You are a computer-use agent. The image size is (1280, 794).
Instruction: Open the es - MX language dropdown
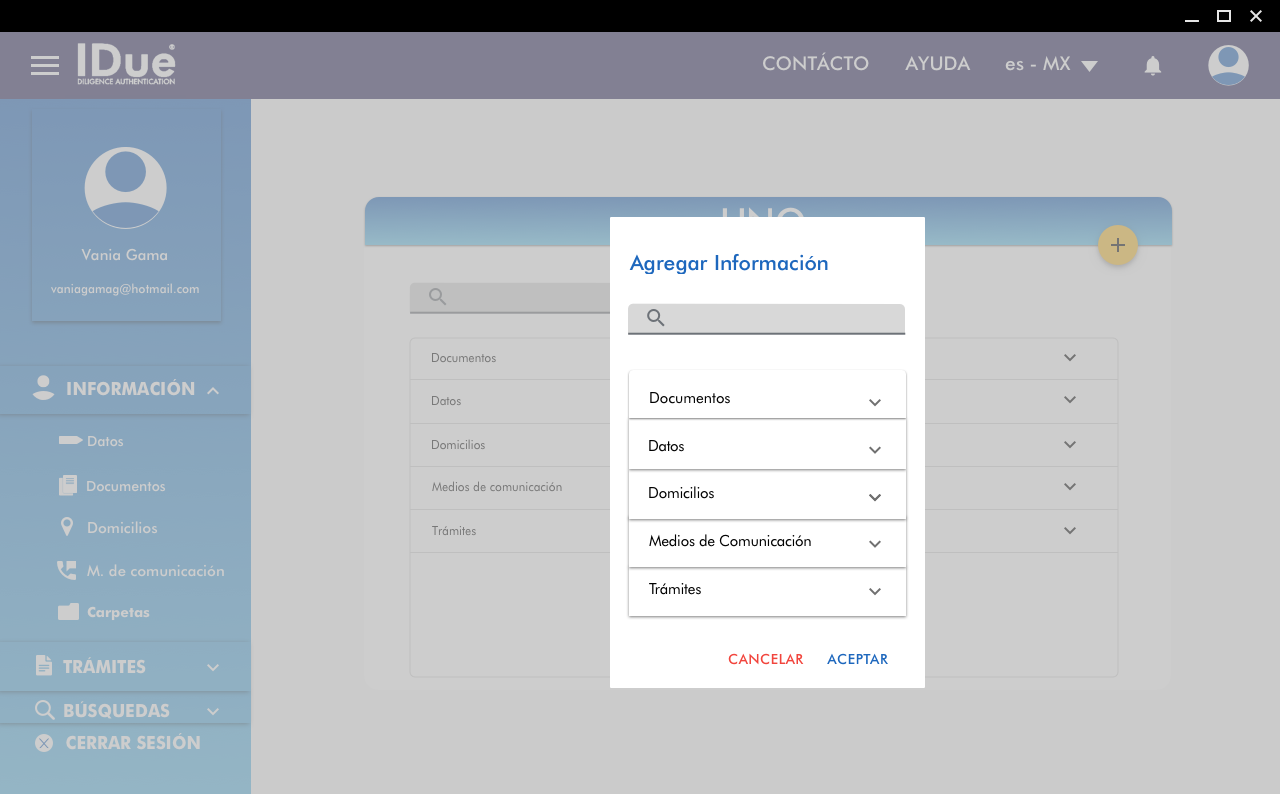(x=1051, y=65)
